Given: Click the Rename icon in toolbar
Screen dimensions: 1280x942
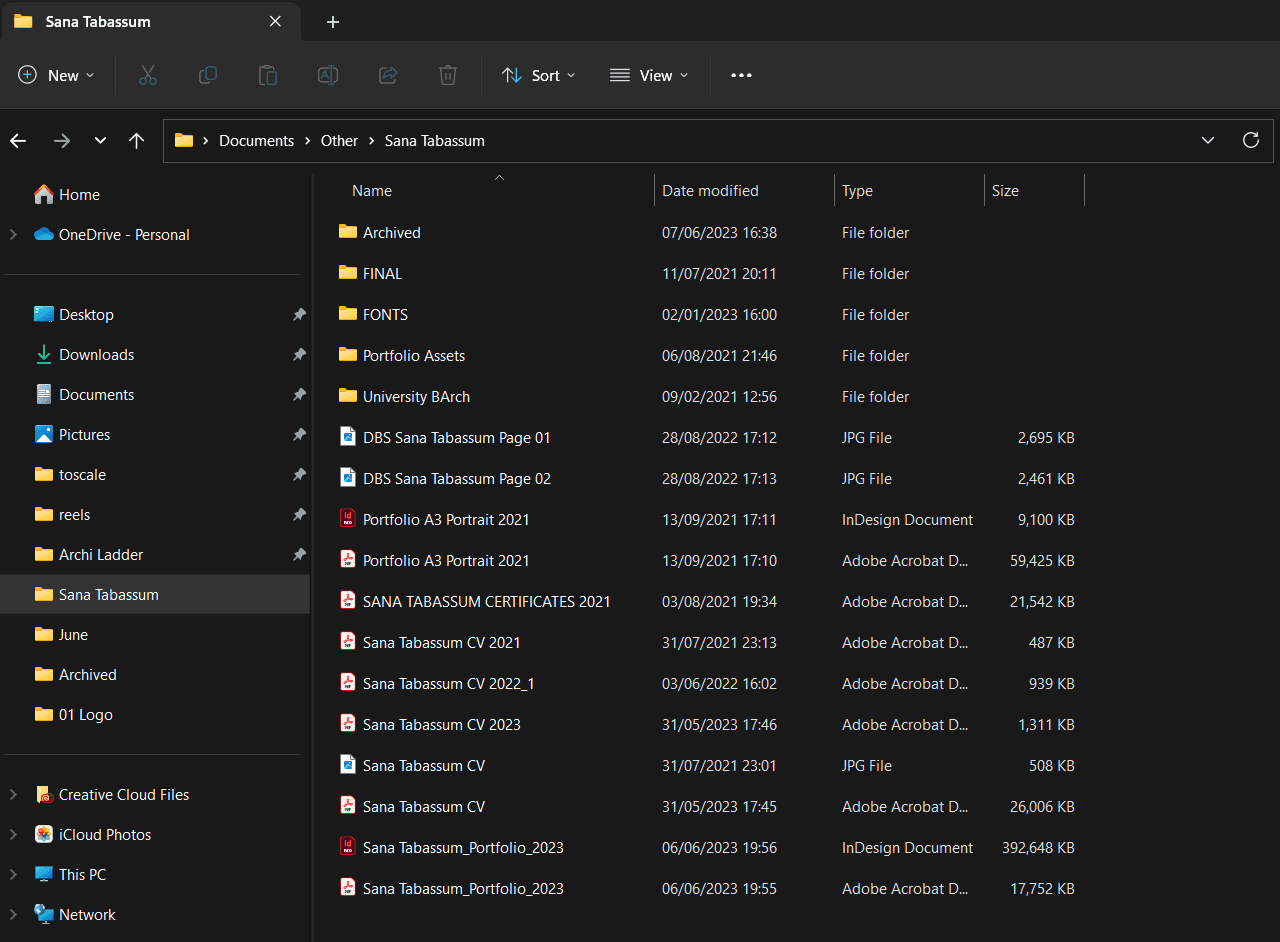Looking at the screenshot, I should 328,75.
